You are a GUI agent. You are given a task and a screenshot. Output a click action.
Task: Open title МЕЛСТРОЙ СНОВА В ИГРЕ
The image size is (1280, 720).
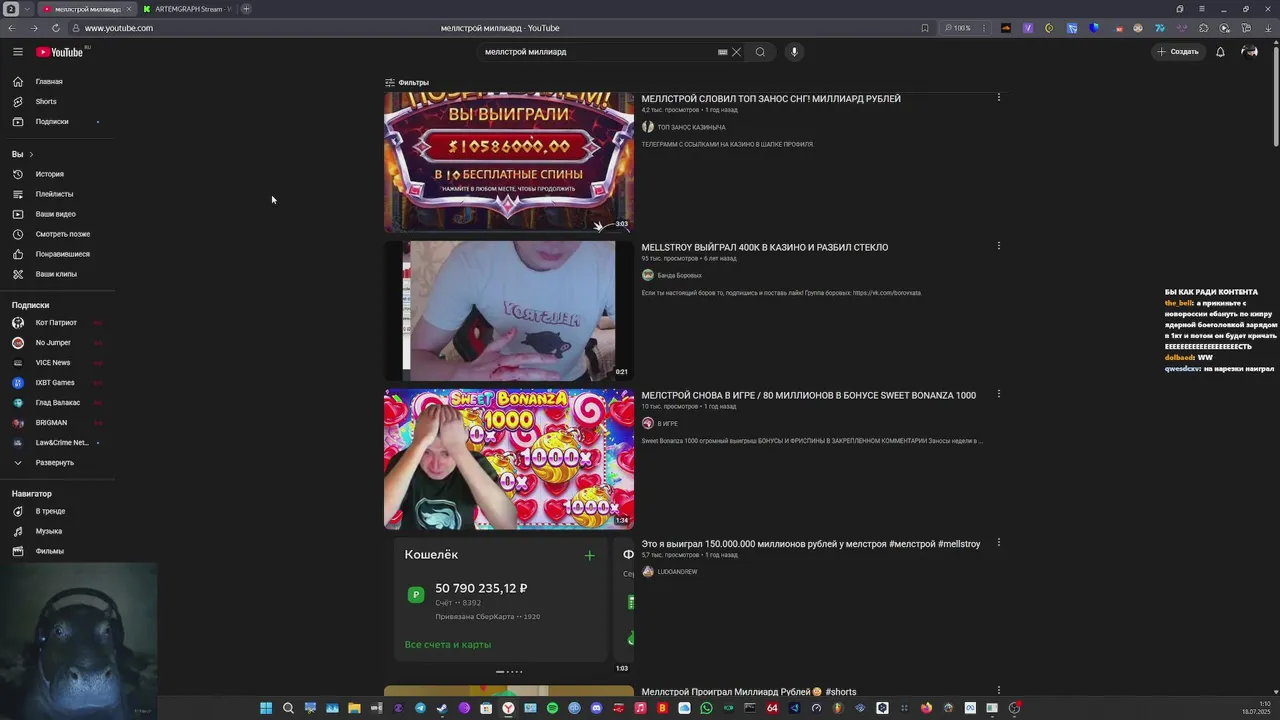point(808,396)
